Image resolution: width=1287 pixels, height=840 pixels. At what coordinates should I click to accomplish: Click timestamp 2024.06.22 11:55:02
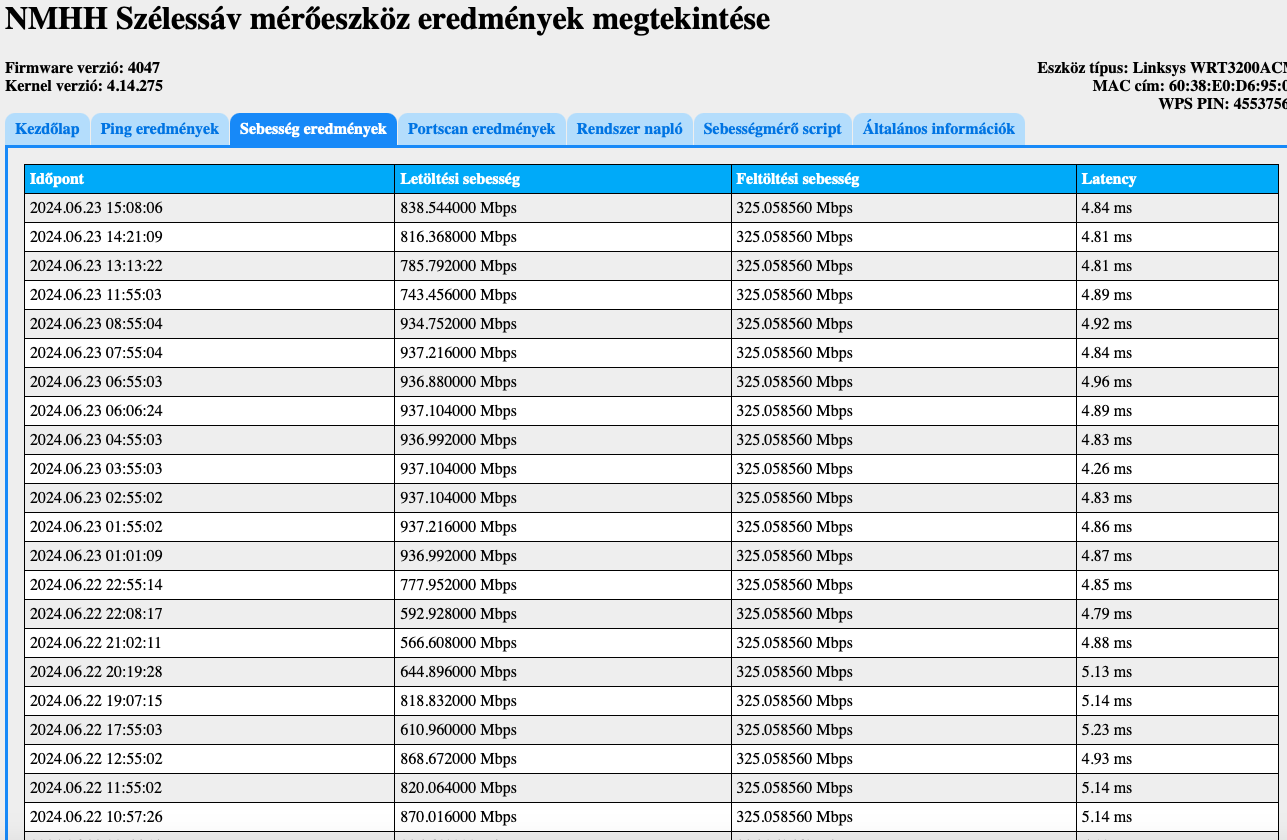coord(96,788)
